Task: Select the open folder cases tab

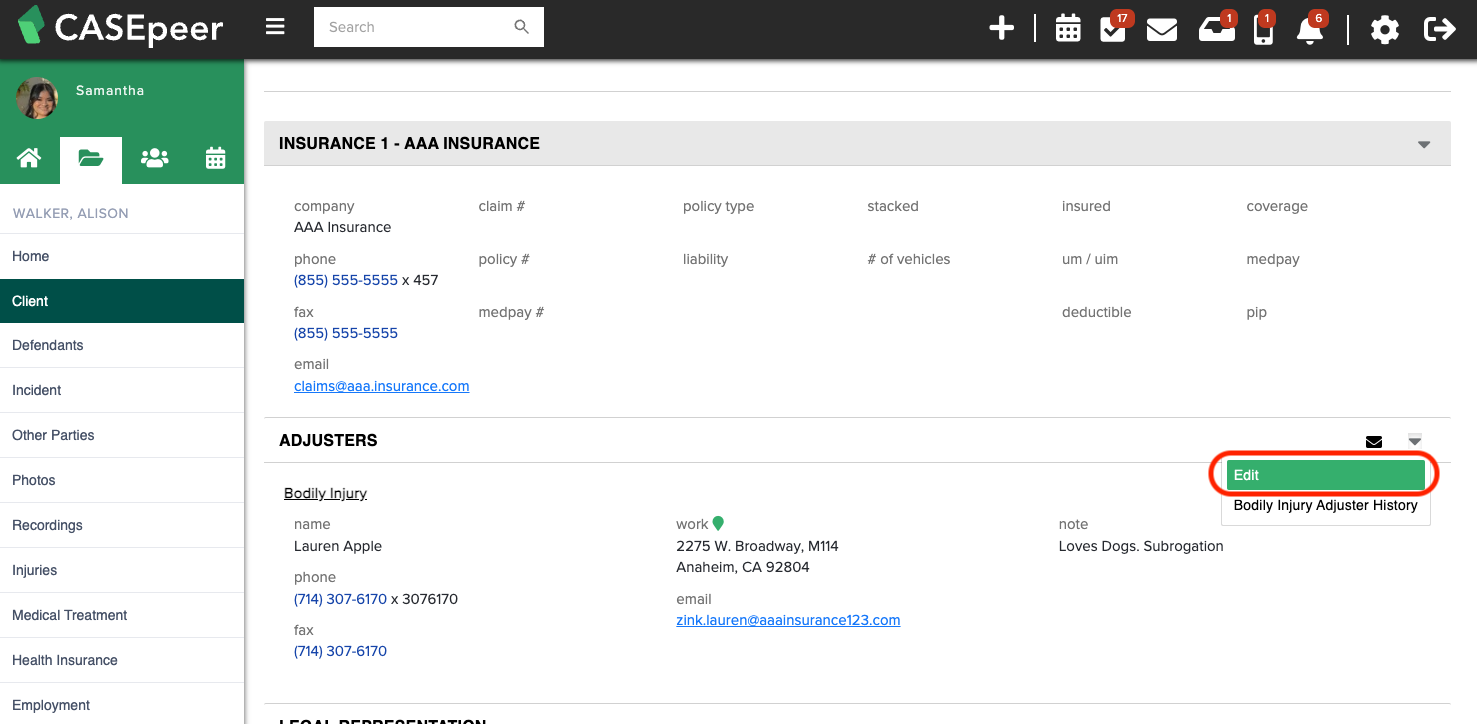Action: (x=91, y=159)
